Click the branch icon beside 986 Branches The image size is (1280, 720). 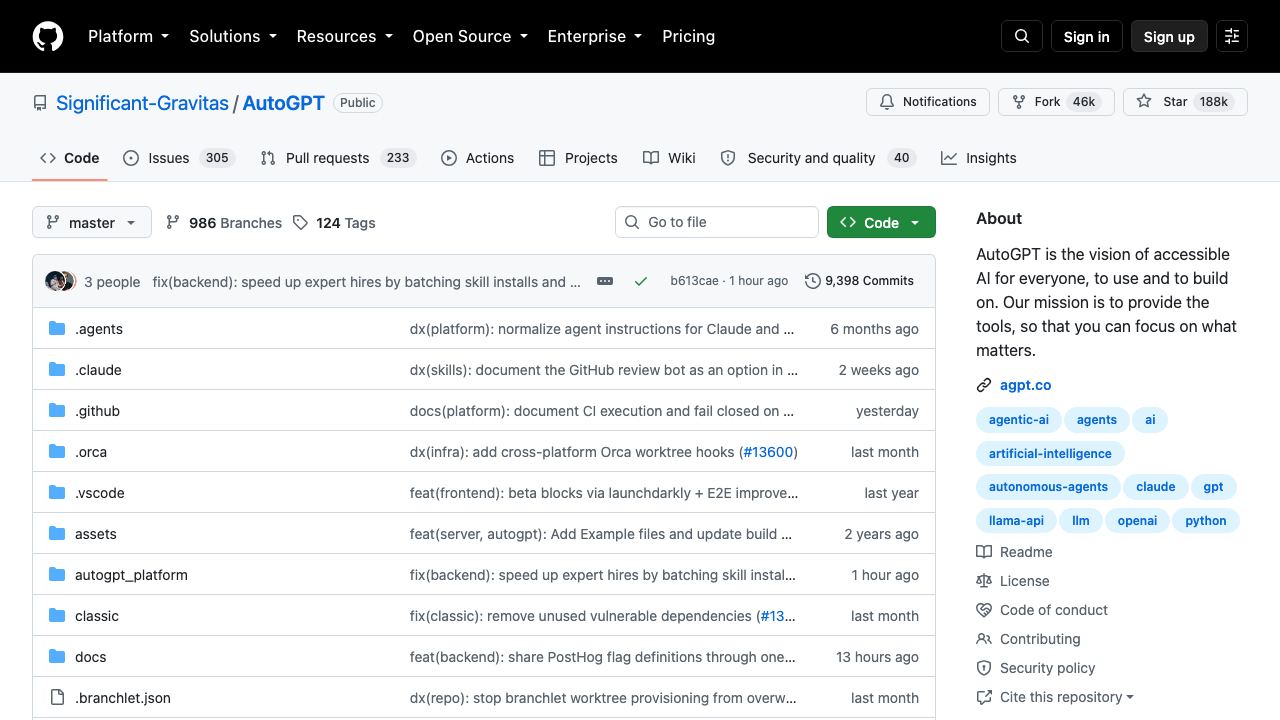click(173, 223)
